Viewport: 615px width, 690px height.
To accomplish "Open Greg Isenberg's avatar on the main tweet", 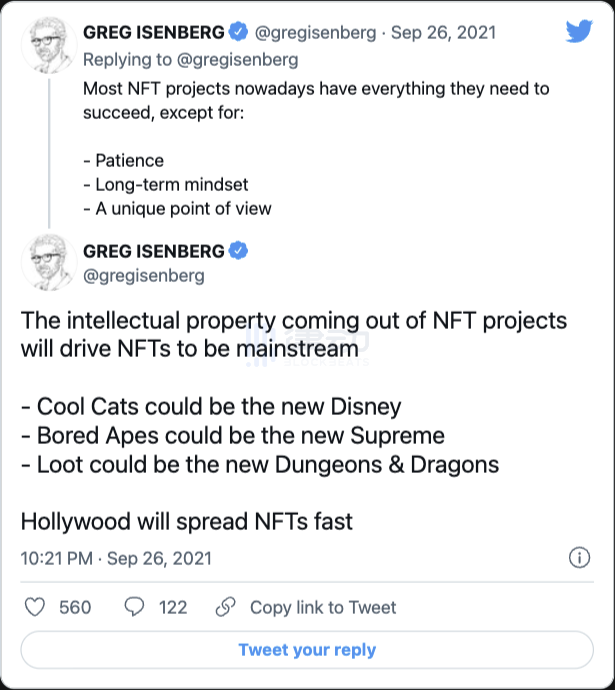I will tap(49, 262).
